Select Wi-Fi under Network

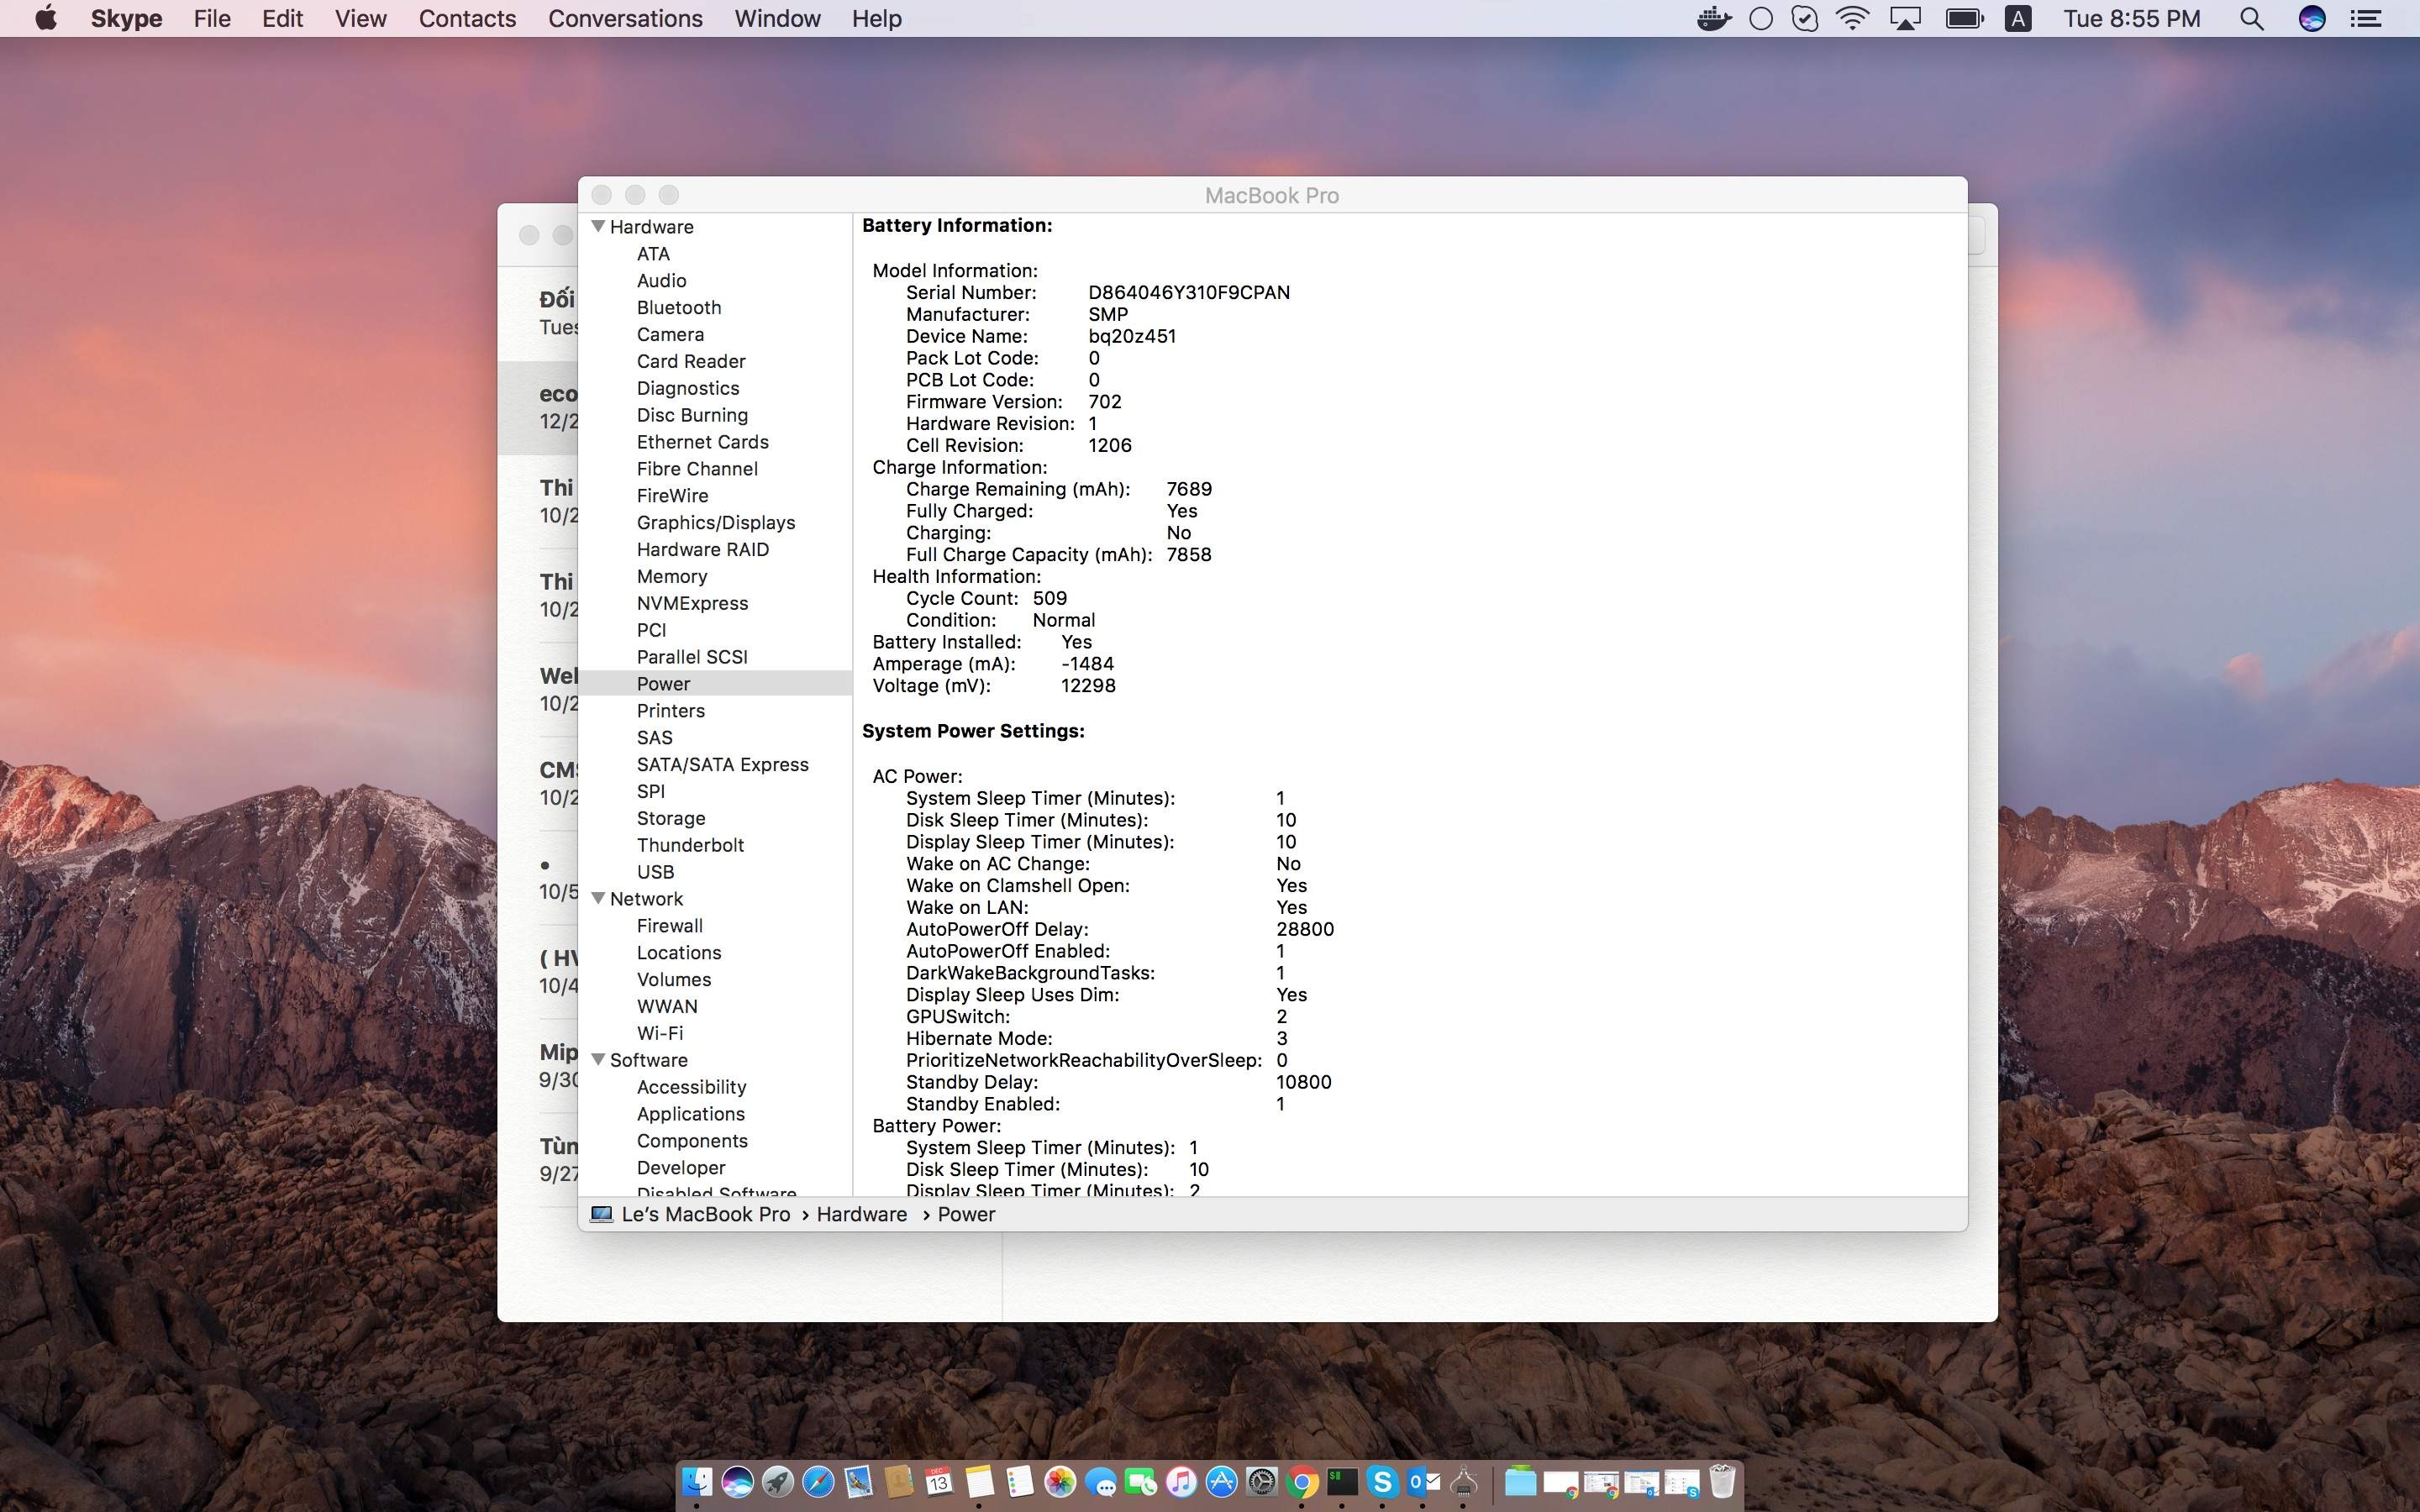(x=659, y=1033)
